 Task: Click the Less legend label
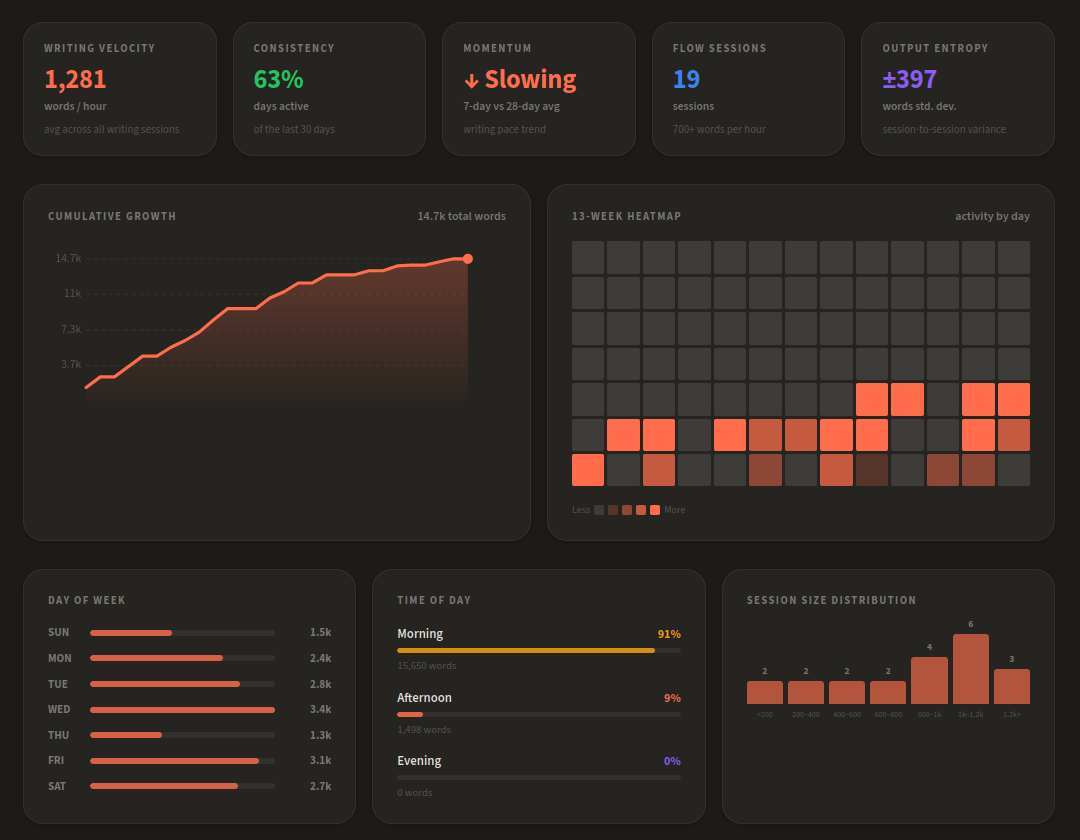click(581, 510)
